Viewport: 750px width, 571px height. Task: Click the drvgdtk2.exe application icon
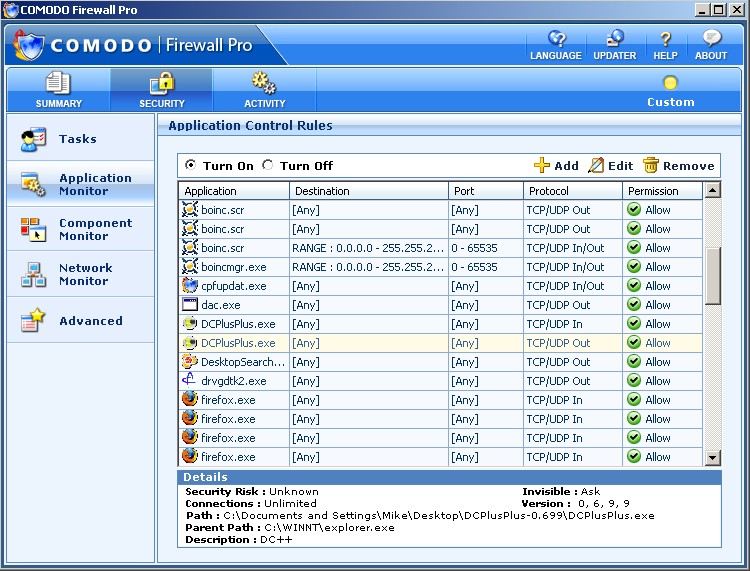click(x=190, y=381)
